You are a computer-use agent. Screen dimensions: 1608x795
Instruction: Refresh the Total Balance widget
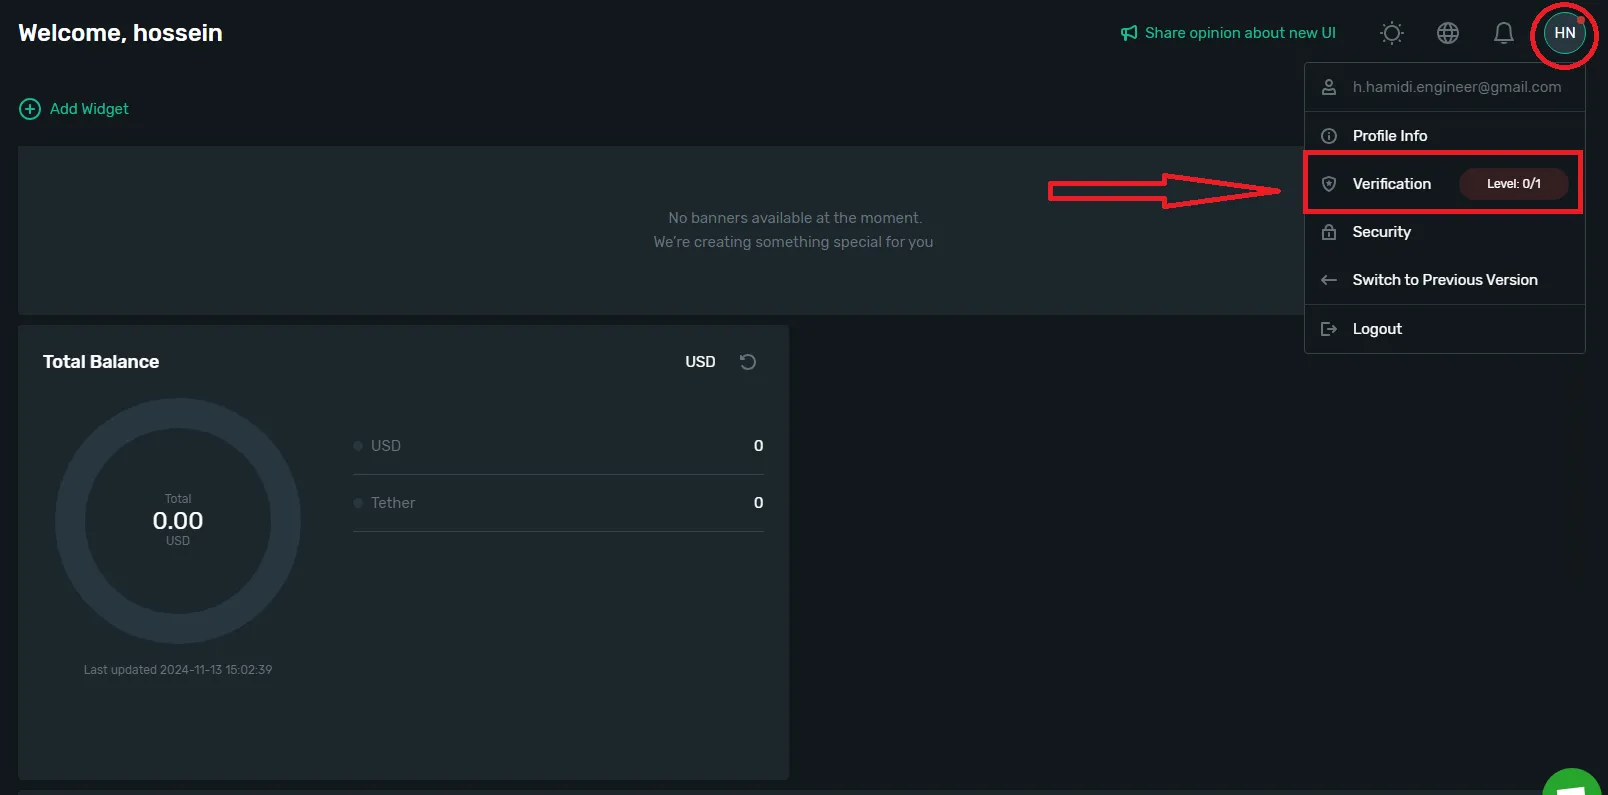(747, 362)
